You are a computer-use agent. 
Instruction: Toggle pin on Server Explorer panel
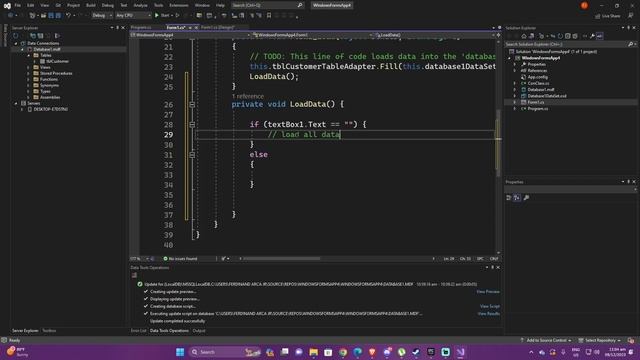pos(118,28)
